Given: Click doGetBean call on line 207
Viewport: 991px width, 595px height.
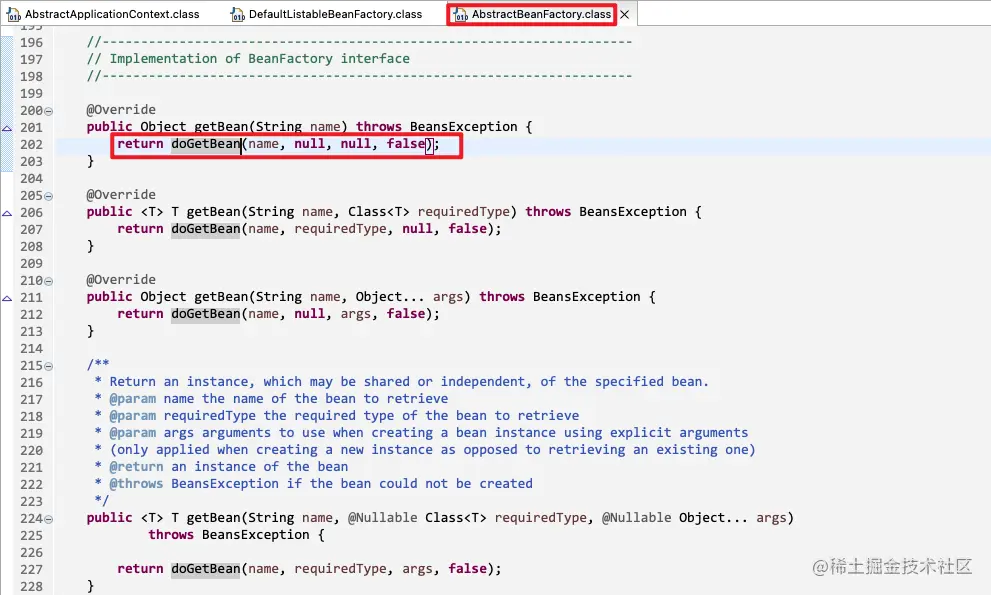Looking at the screenshot, I should tap(205, 229).
